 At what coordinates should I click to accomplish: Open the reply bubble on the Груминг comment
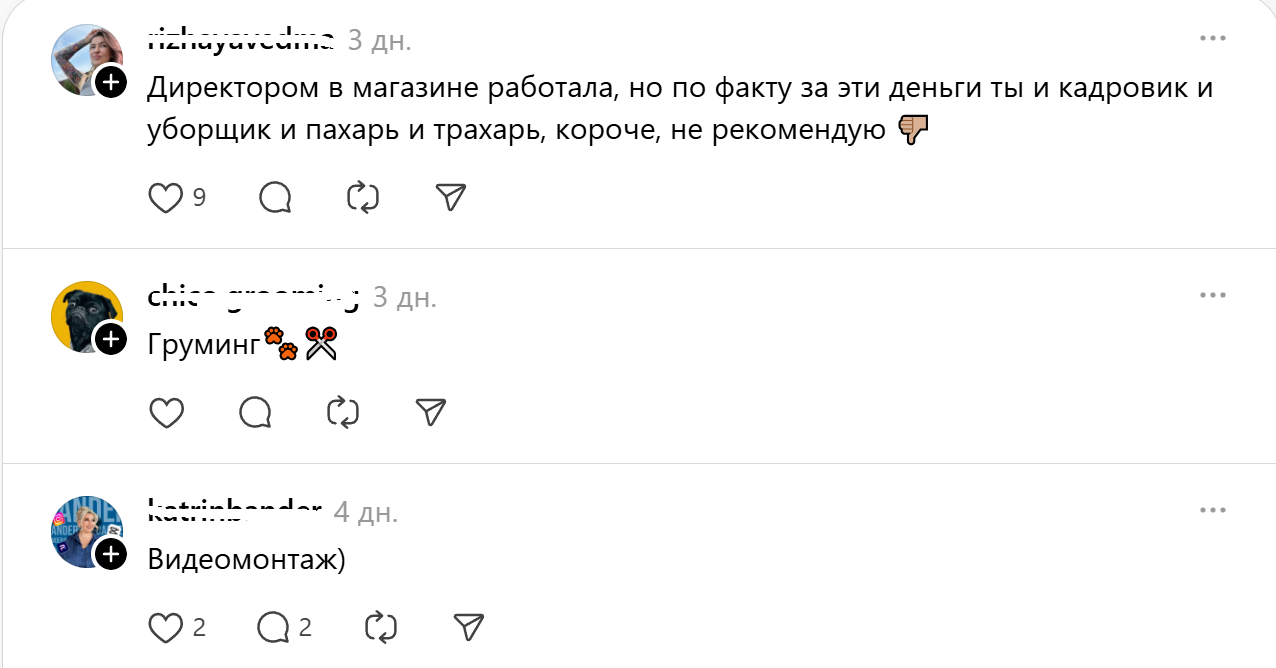pyautogui.click(x=254, y=412)
